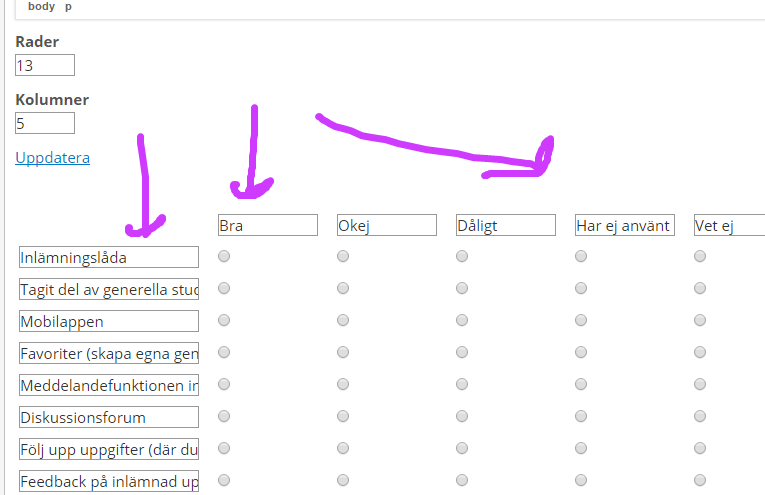Edit the Dåligt column header field
This screenshot has height=495, width=765.
click(x=506, y=225)
